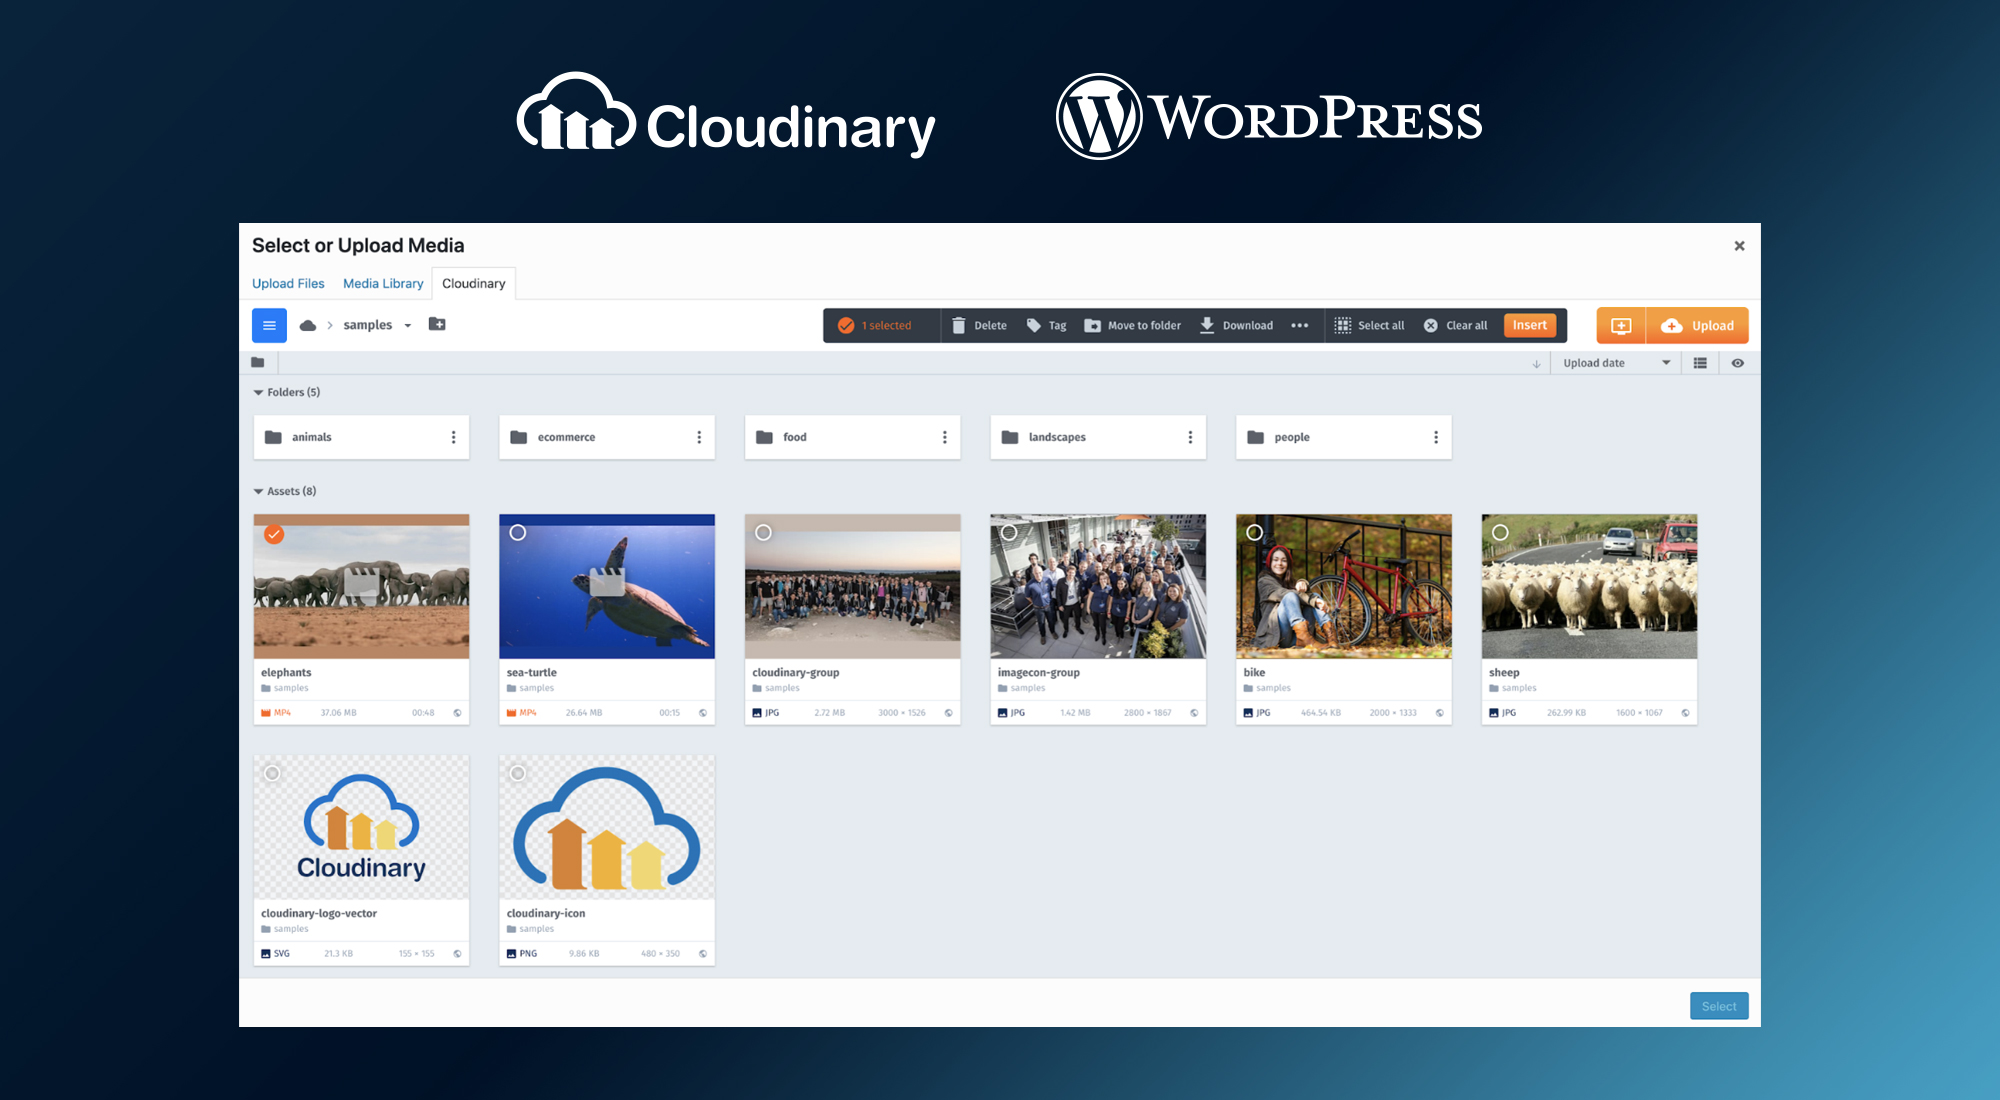Viewport: 2000px width, 1100px height.
Task: Open the Upload date sort dropdown
Action: (1615, 362)
